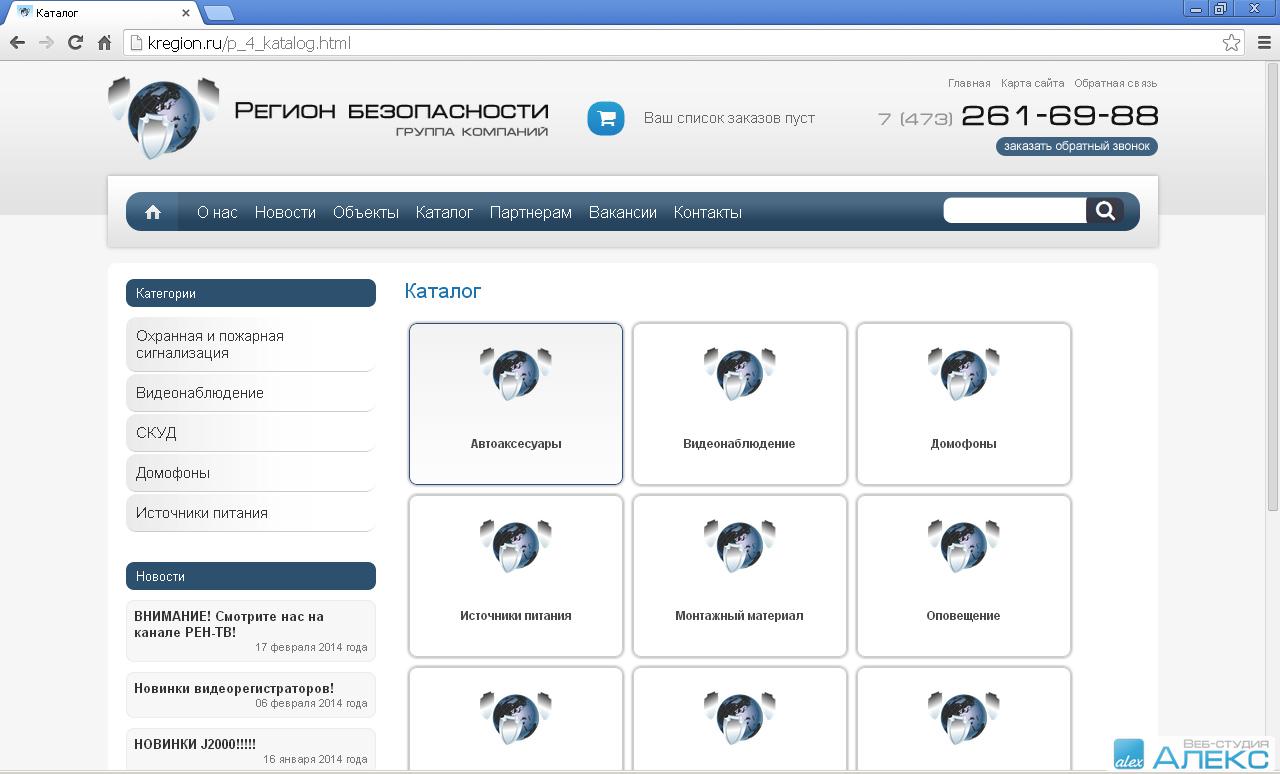Click the Region Bezopasnosti globe logo
The width and height of the screenshot is (1280, 774).
pyautogui.click(x=163, y=118)
